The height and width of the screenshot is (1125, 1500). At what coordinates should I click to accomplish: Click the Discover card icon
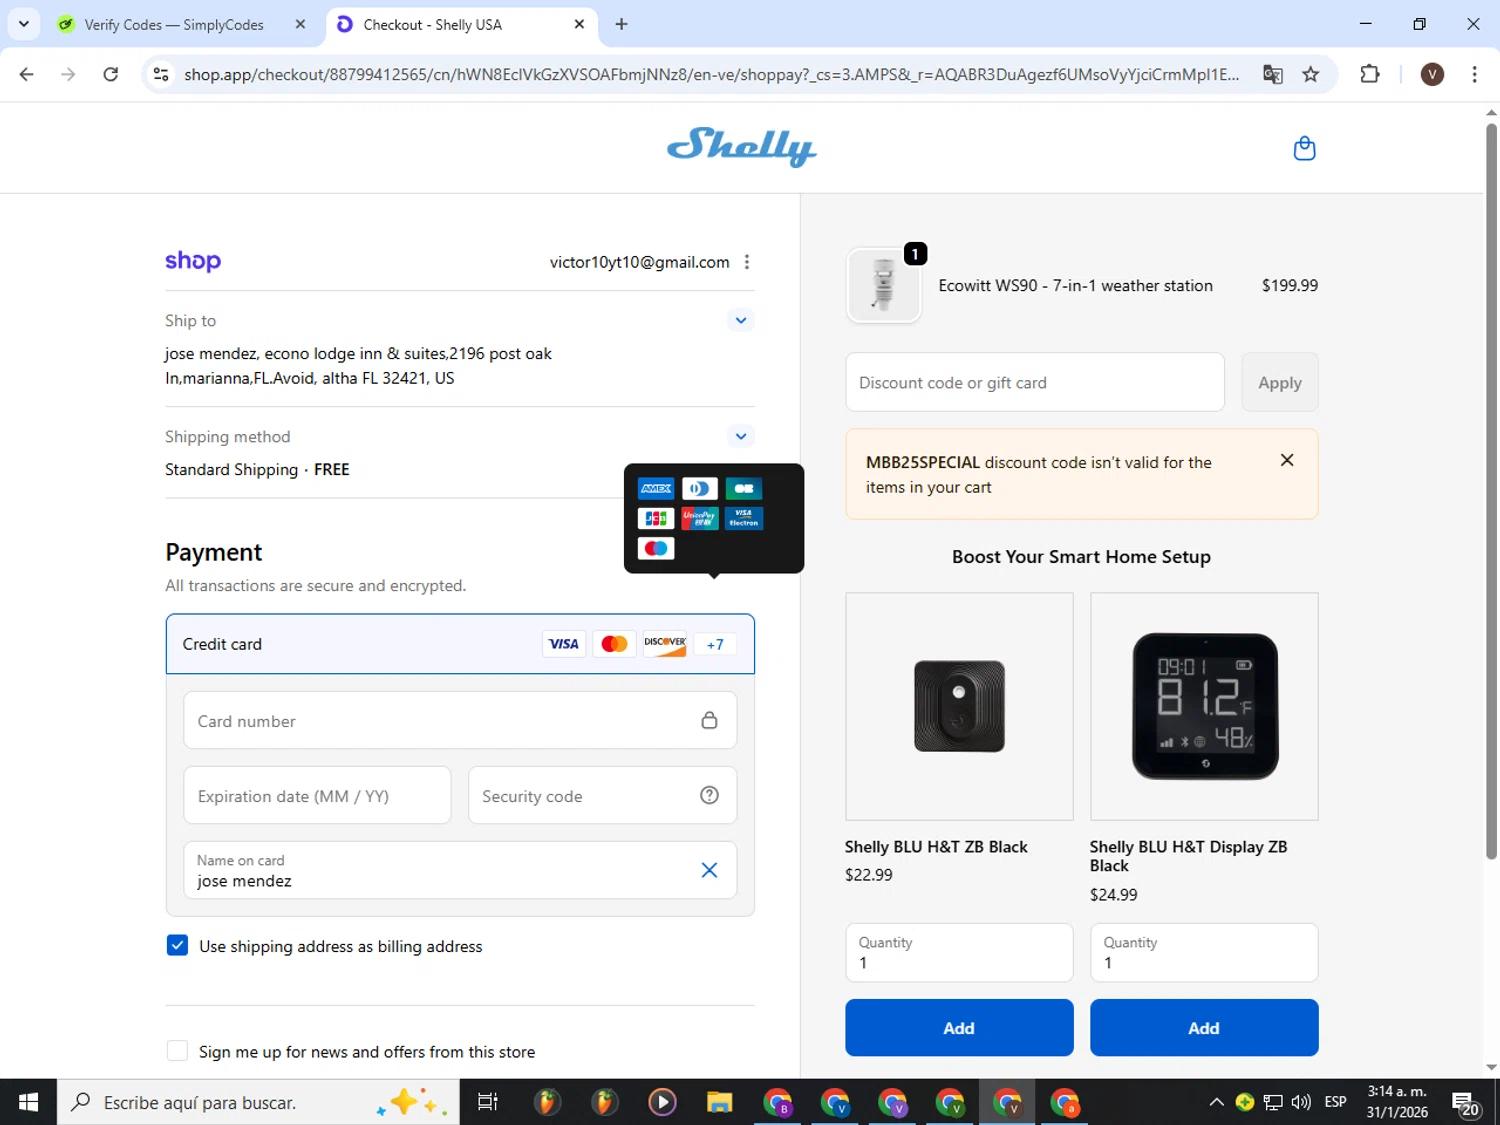[665, 644]
